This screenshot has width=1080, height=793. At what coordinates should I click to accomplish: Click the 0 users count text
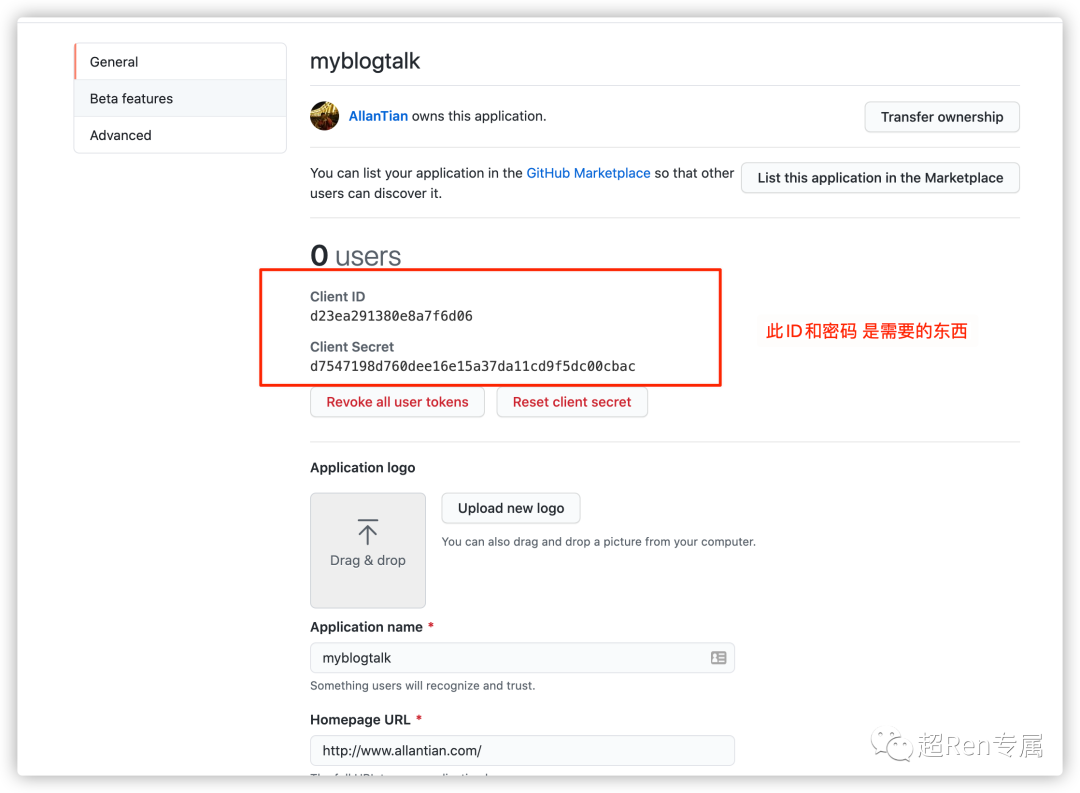tap(355, 256)
